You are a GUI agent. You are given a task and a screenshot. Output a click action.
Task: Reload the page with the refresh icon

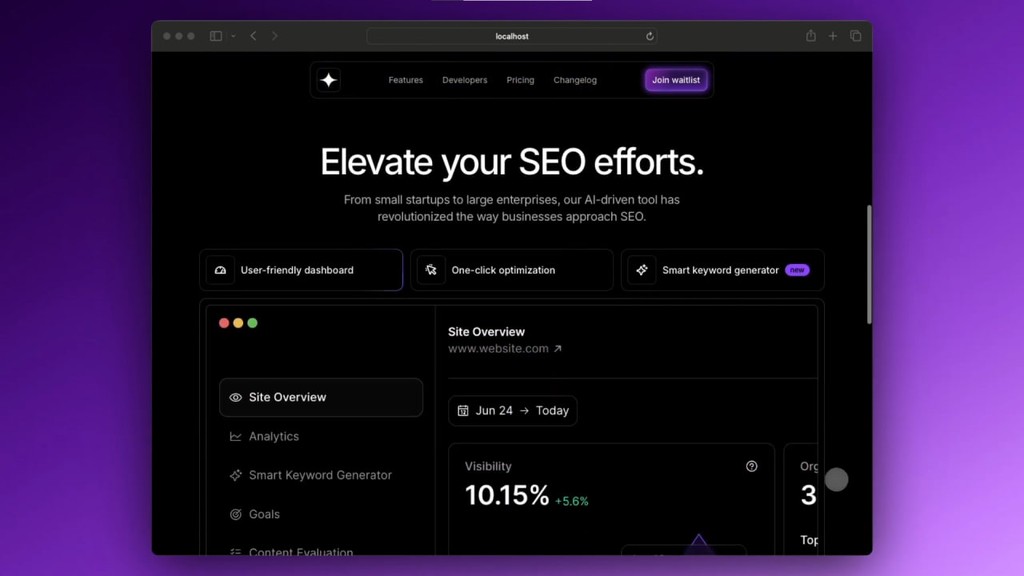tap(650, 37)
